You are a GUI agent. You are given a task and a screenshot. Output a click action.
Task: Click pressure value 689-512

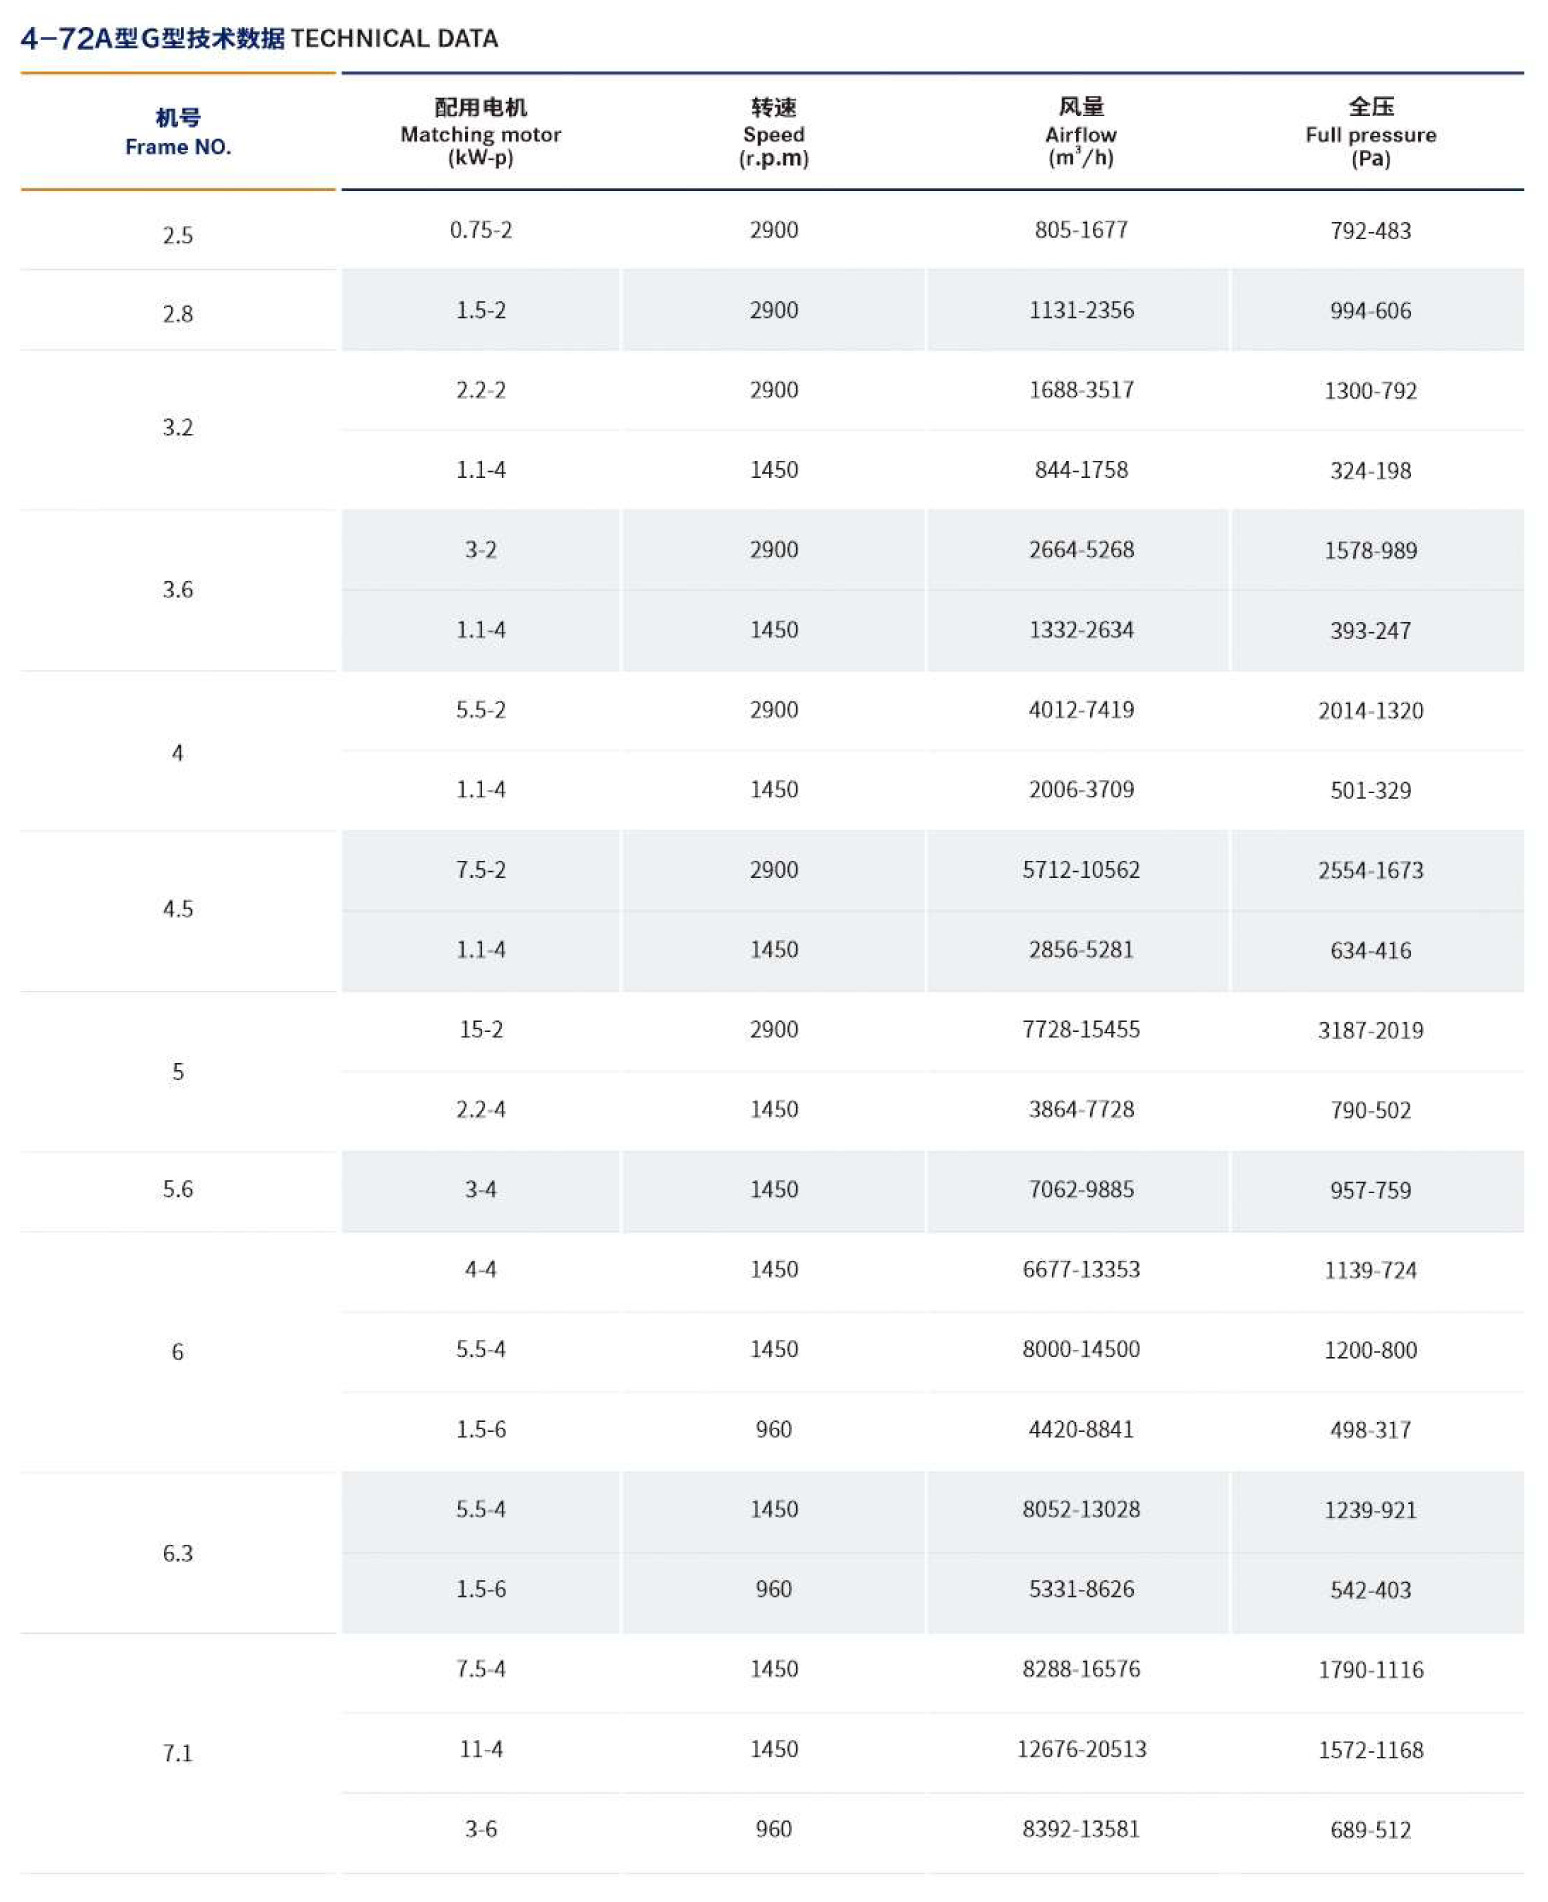tap(1370, 1831)
